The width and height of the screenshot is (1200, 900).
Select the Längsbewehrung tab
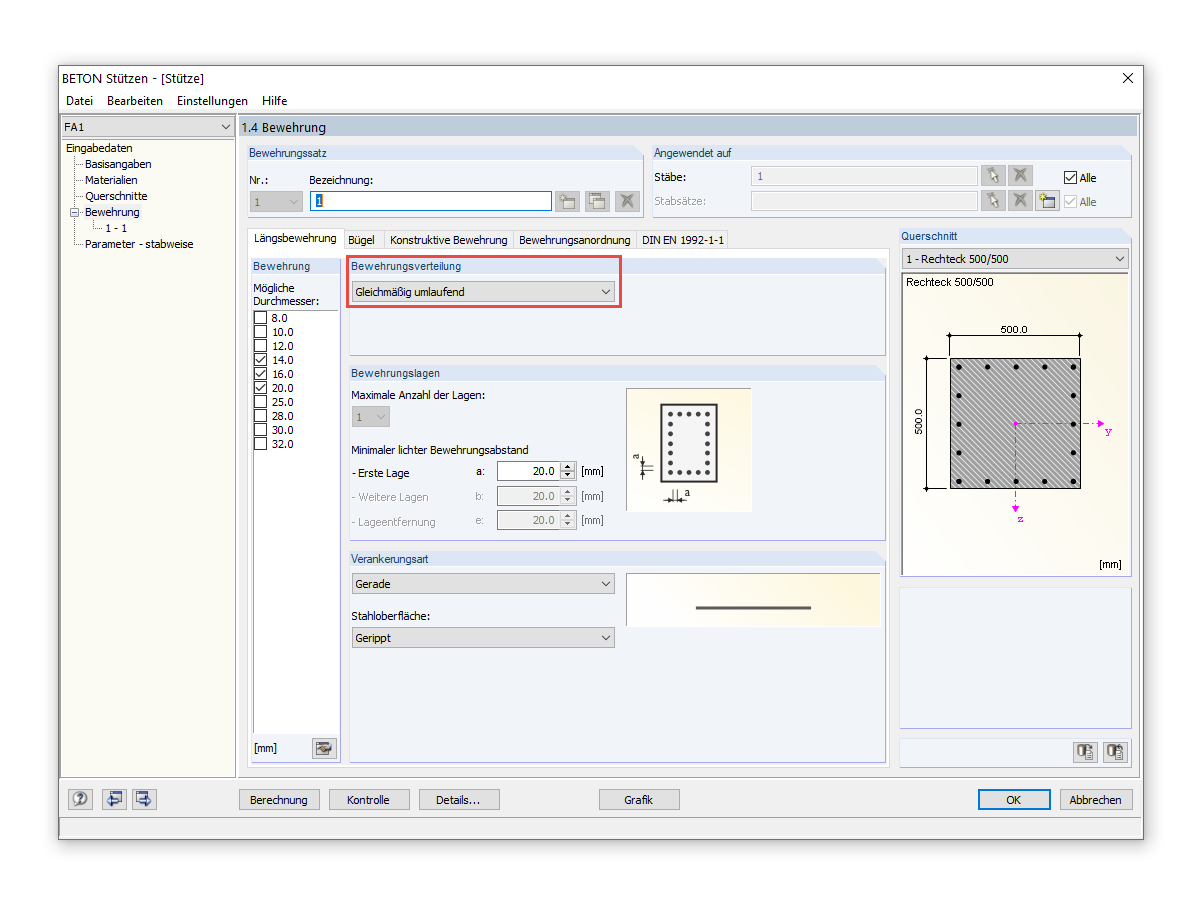click(295, 238)
